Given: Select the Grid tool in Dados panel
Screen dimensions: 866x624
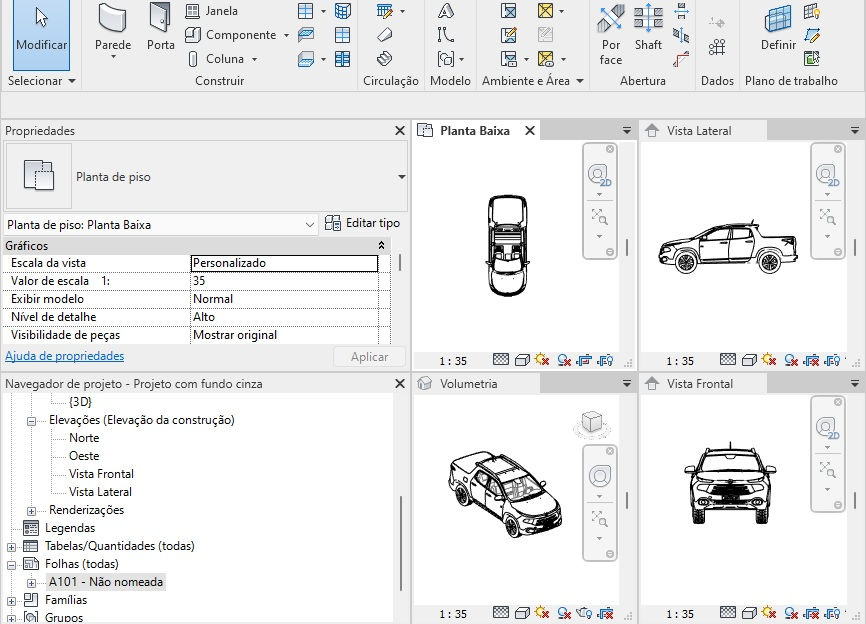Looking at the screenshot, I should pyautogui.click(x=717, y=47).
